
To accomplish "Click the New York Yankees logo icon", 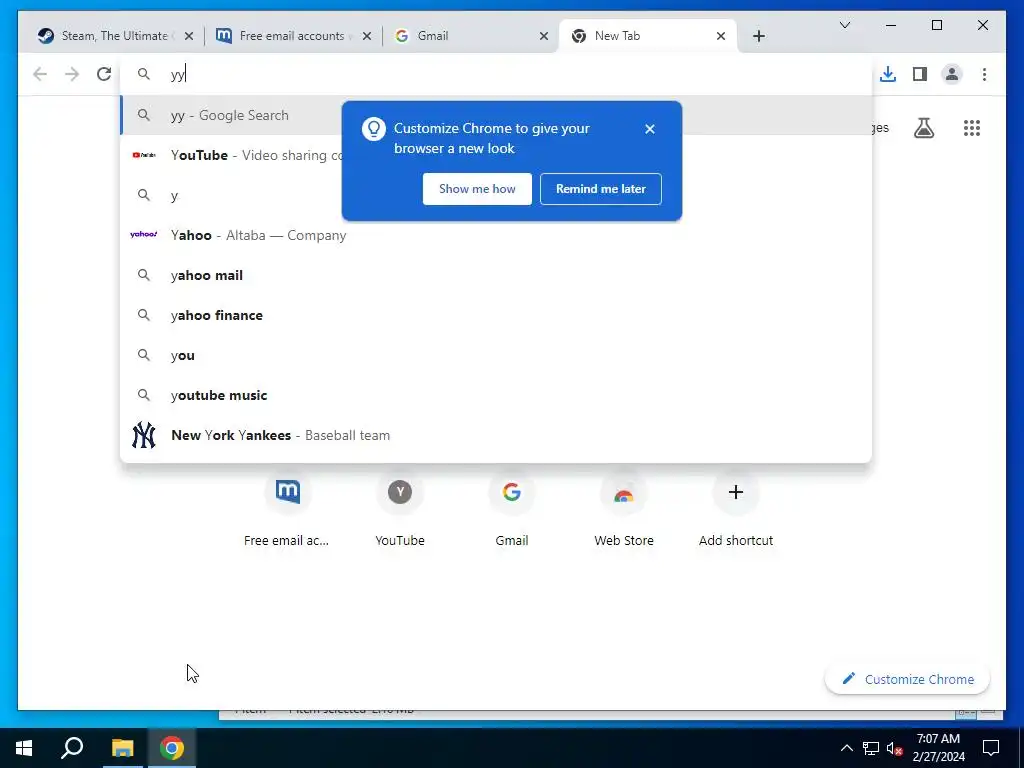I will pyautogui.click(x=144, y=435).
